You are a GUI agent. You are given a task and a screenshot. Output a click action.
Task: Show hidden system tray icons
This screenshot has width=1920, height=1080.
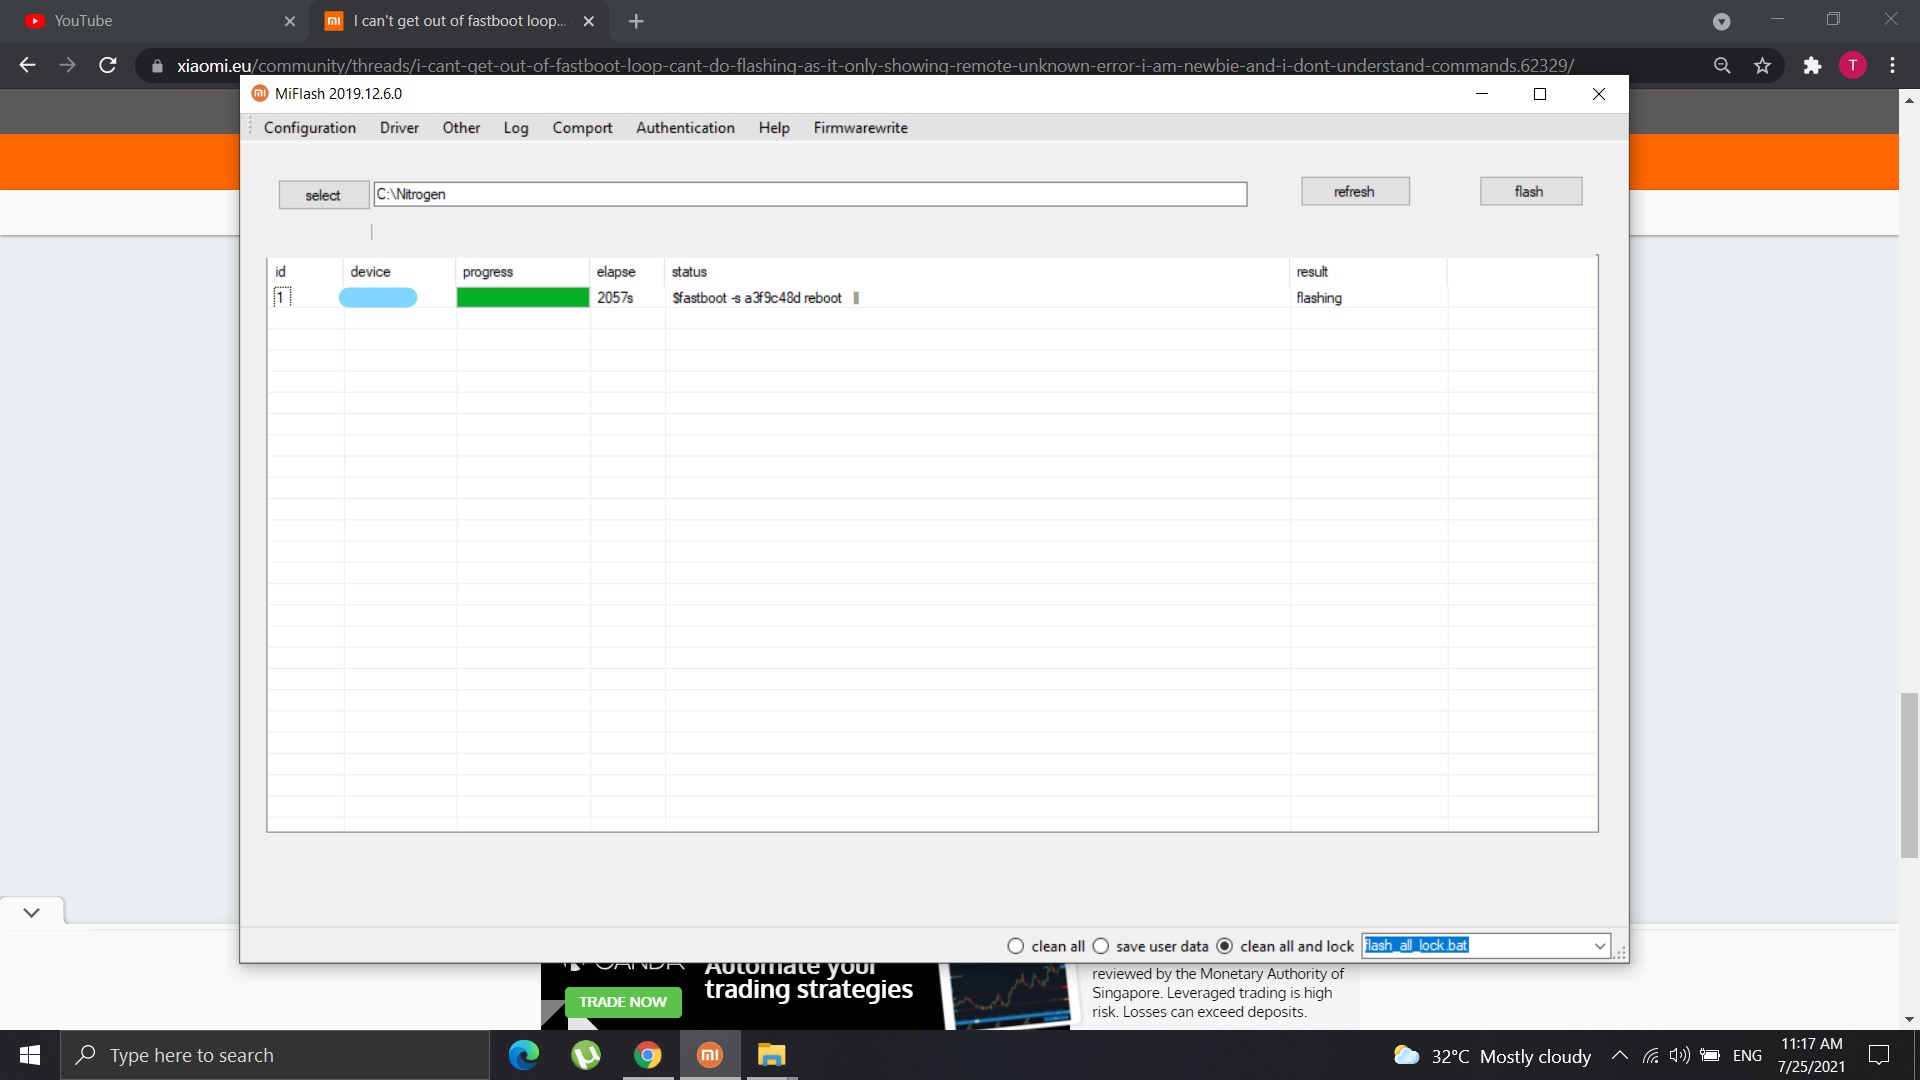(1619, 1055)
